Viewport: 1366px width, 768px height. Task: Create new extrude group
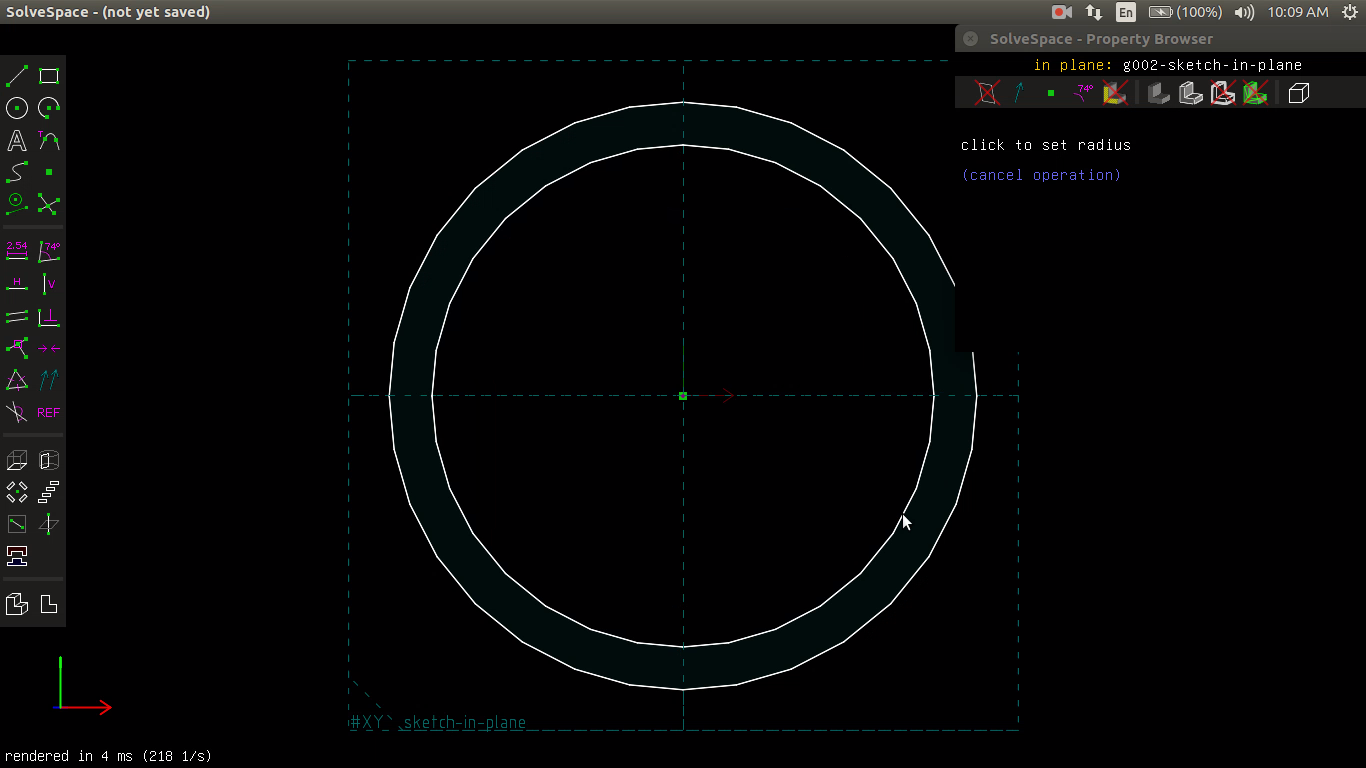point(17,460)
